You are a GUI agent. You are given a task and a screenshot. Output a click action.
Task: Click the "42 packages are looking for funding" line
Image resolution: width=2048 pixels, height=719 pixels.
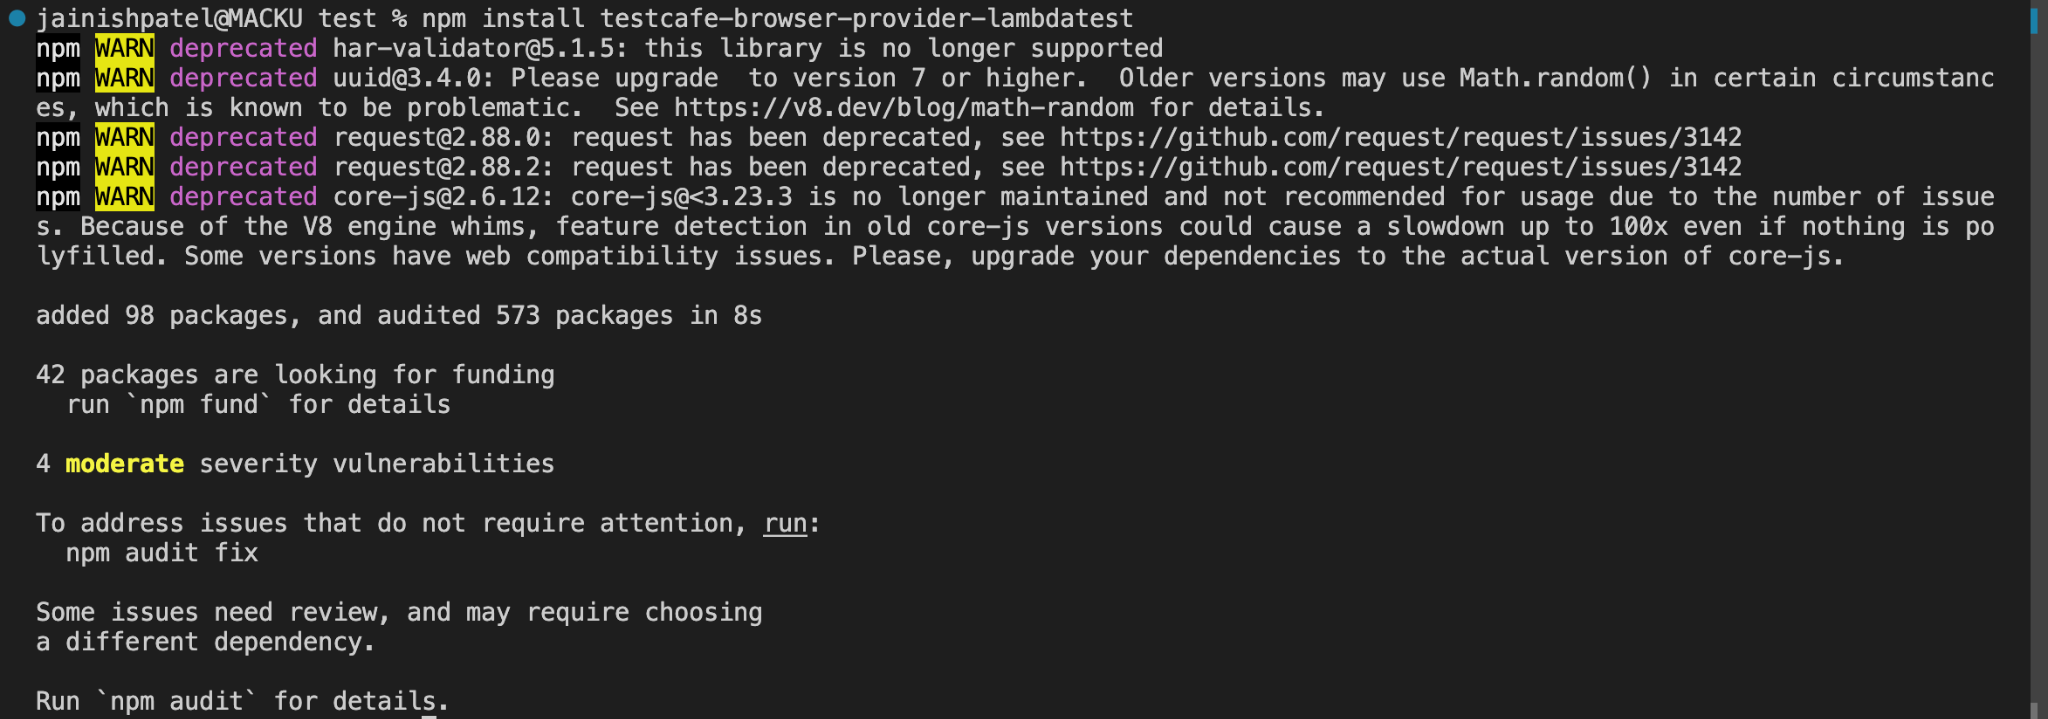(x=295, y=375)
